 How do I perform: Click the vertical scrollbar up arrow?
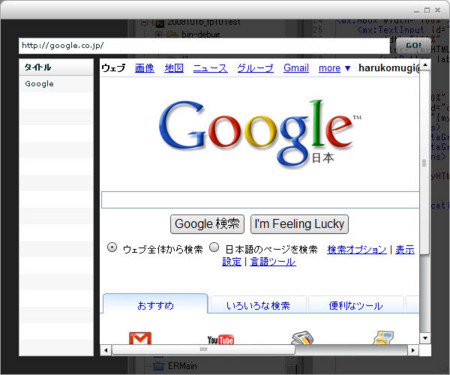coord(425,65)
